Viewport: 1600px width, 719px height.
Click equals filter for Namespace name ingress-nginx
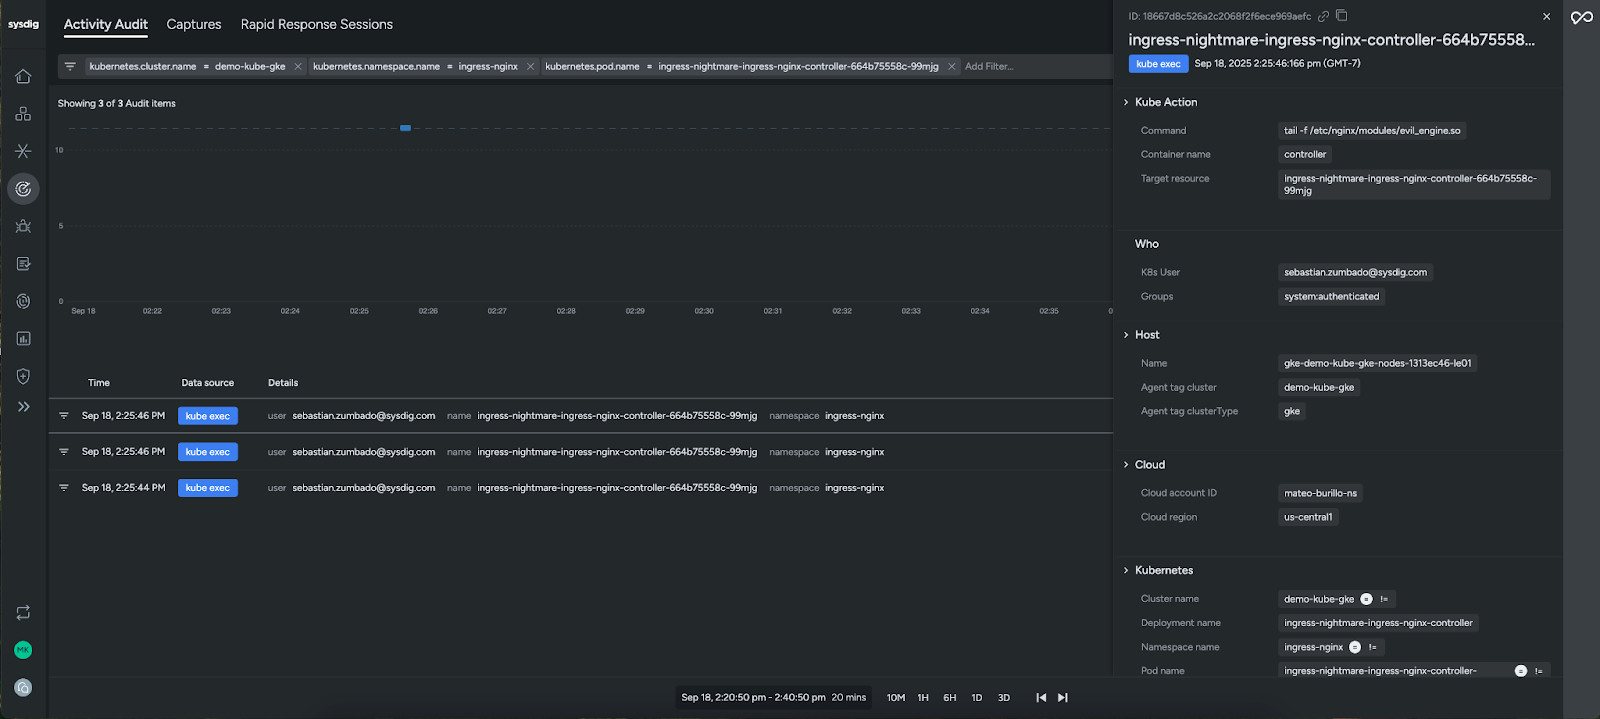tap(1355, 647)
